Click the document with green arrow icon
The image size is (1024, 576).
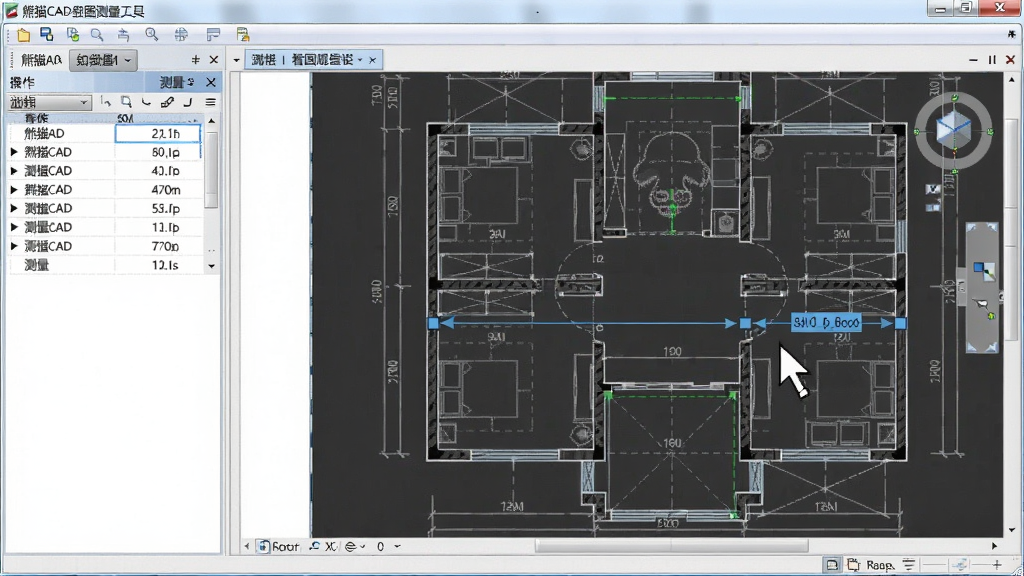72,35
